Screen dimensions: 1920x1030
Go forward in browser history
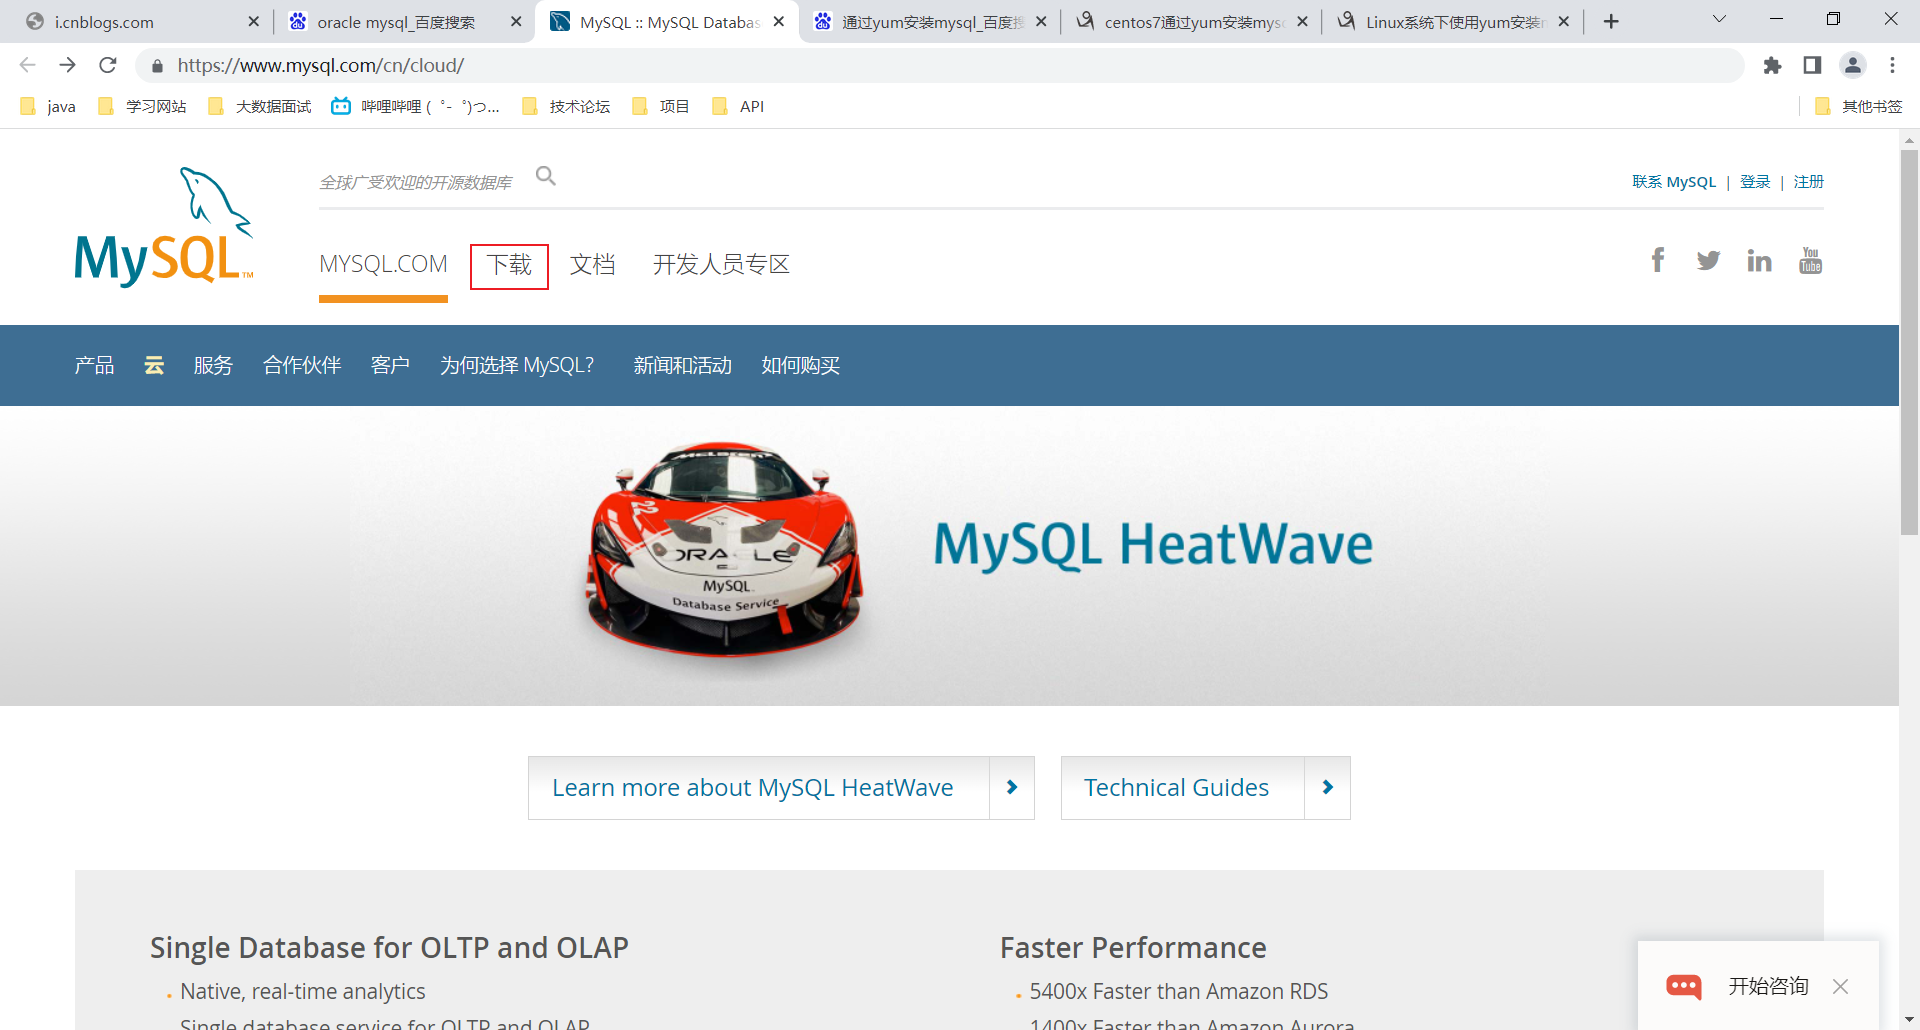point(67,65)
